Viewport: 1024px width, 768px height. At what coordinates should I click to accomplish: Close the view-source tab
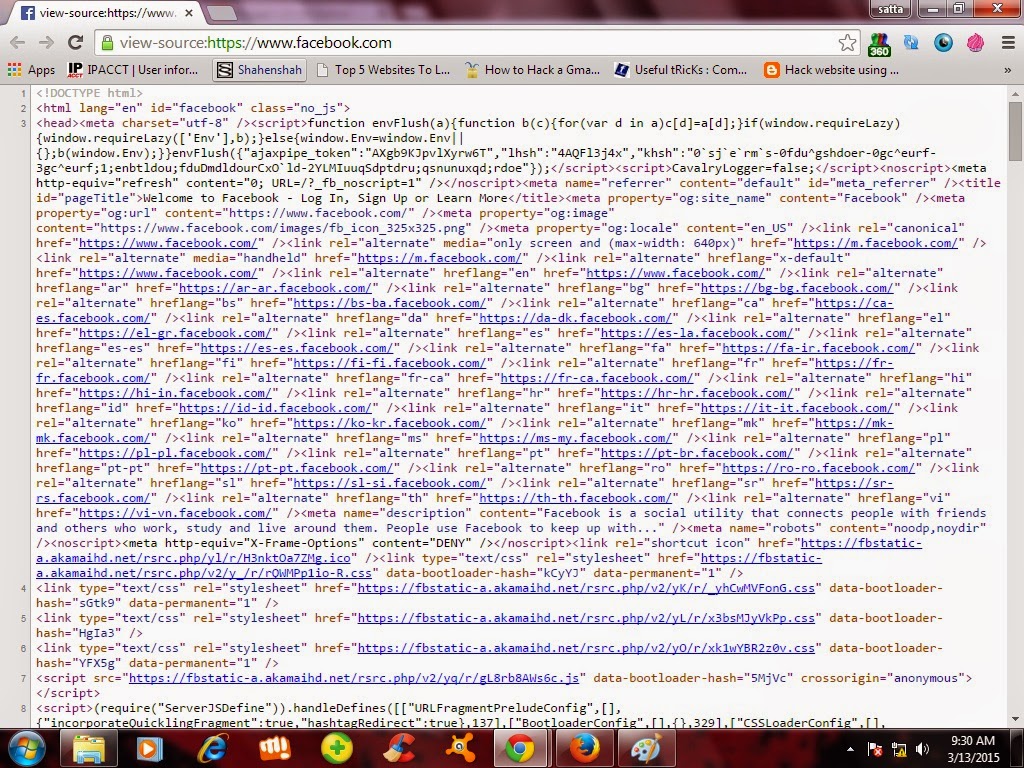(189, 12)
